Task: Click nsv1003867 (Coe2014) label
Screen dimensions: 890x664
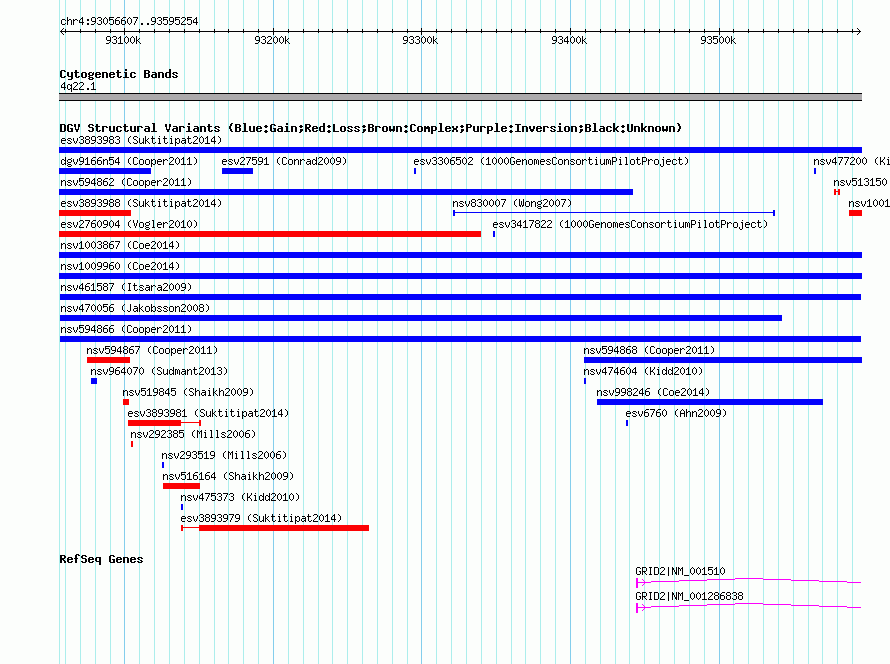Action: point(120,245)
